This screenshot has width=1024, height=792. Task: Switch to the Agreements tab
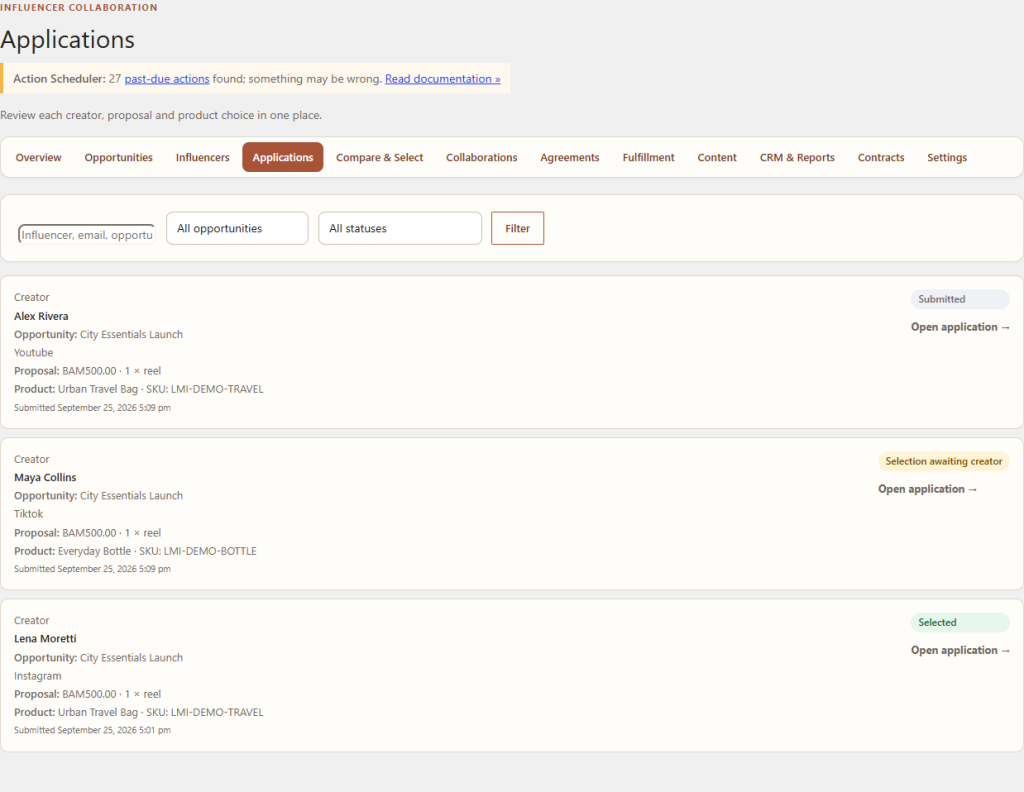point(569,157)
